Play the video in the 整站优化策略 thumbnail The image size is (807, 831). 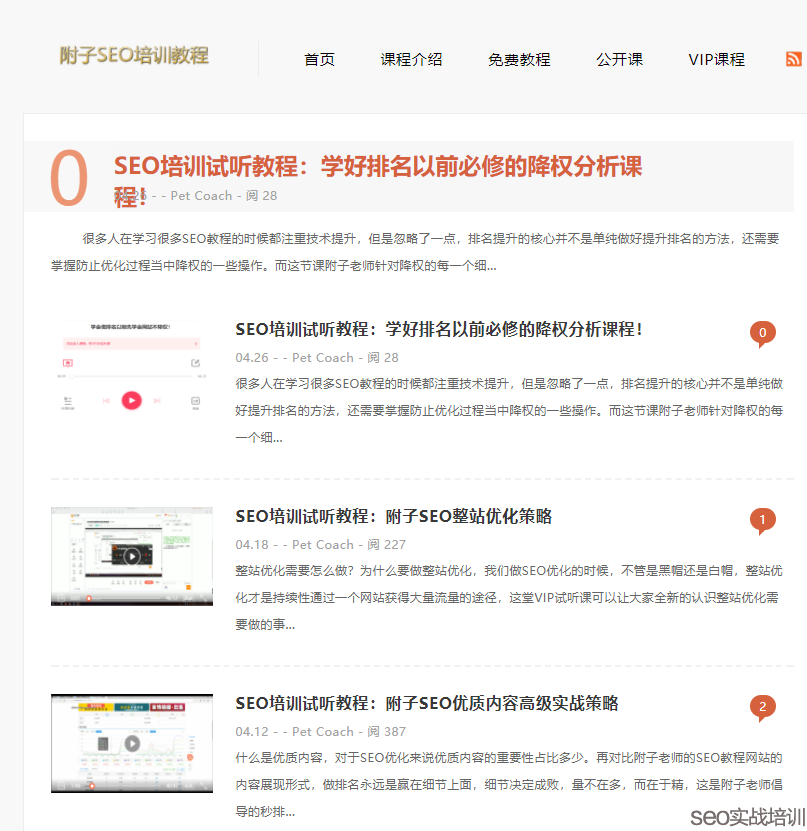(x=131, y=556)
